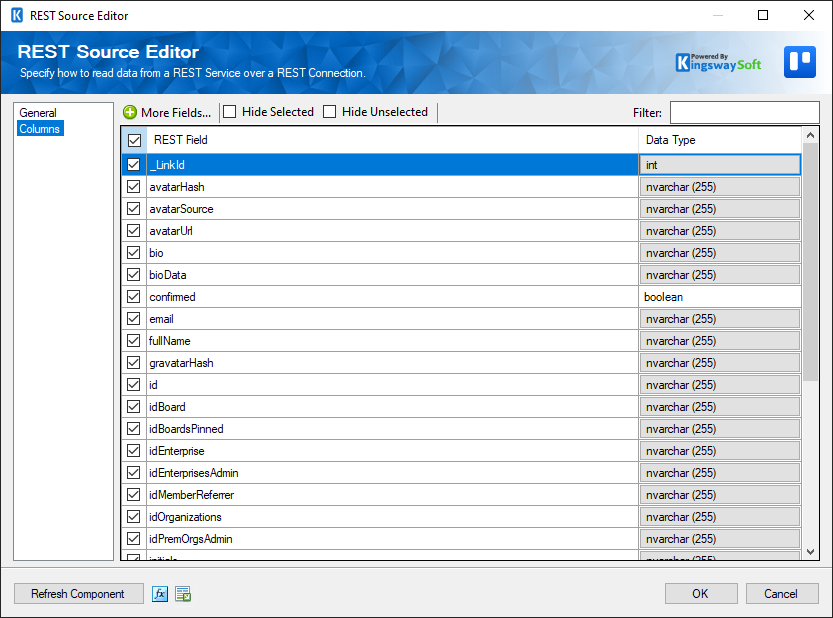Open data type dropdown for avatarUrl

coord(720,231)
